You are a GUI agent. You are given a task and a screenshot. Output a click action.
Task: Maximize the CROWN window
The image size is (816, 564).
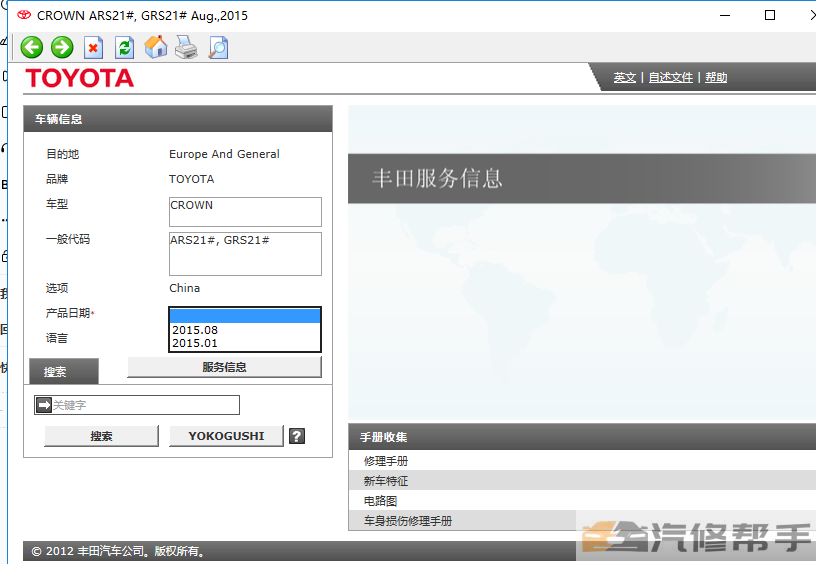(770, 16)
